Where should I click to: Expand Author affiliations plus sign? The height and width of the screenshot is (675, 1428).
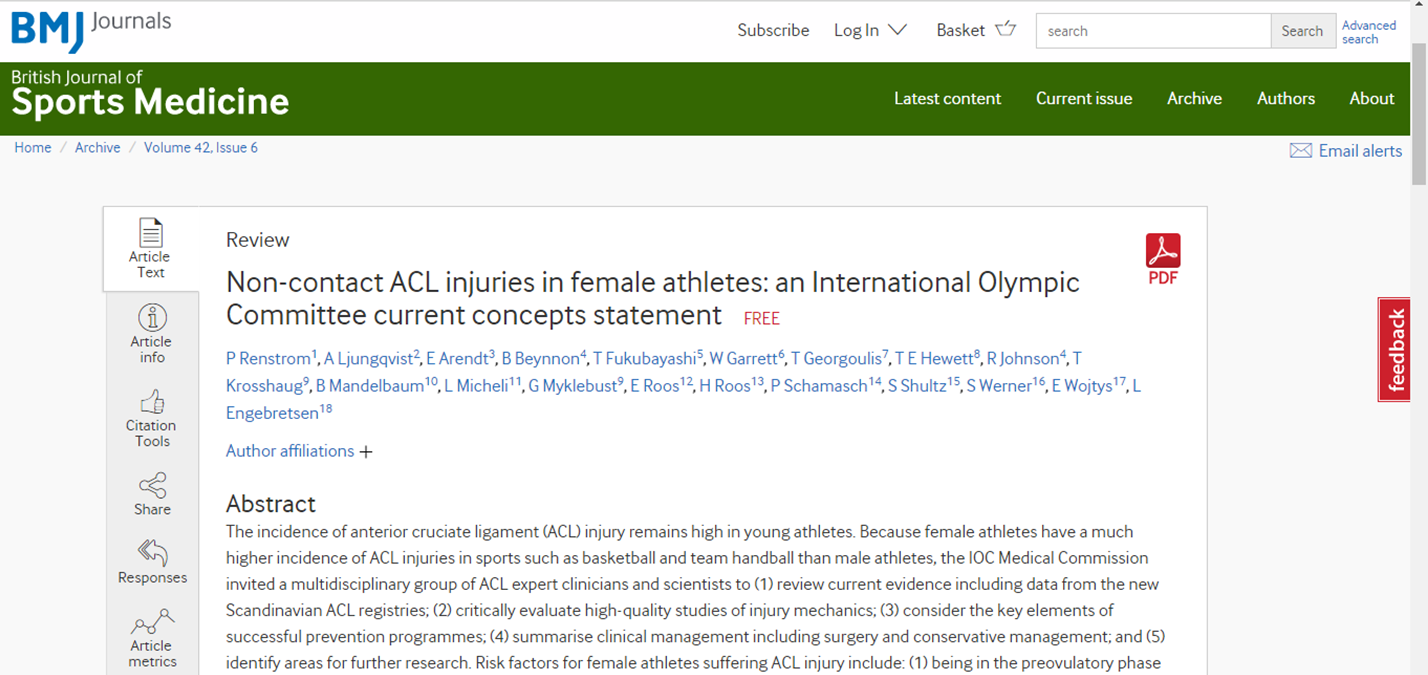pos(366,452)
